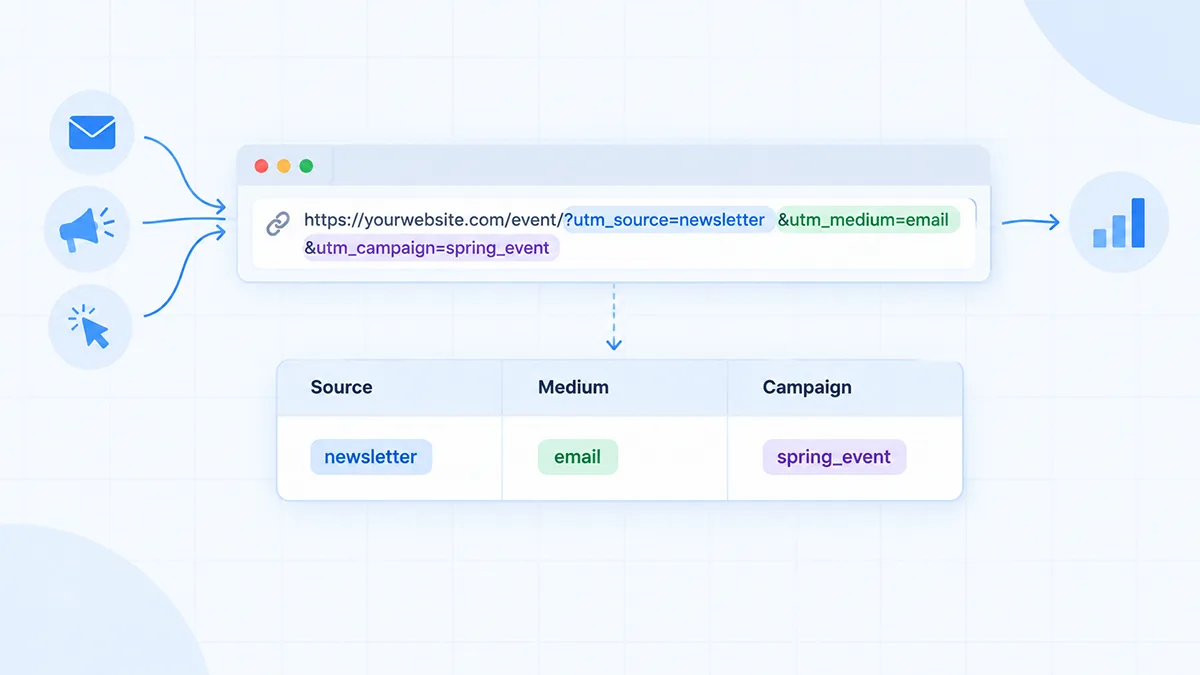
Task: Click the yellow window minimize dot
Action: pyautogui.click(x=284, y=166)
